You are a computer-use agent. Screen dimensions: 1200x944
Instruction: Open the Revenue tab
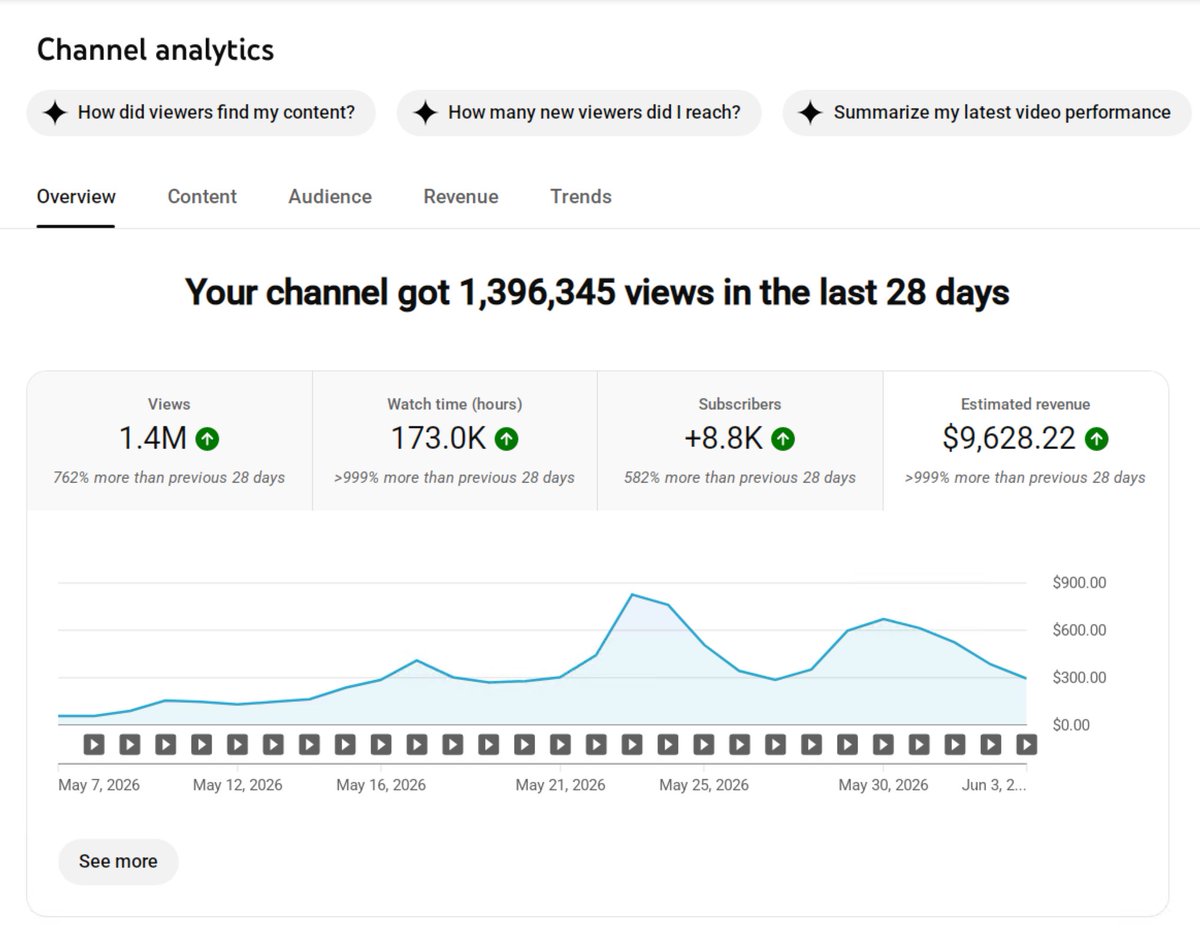tap(461, 197)
